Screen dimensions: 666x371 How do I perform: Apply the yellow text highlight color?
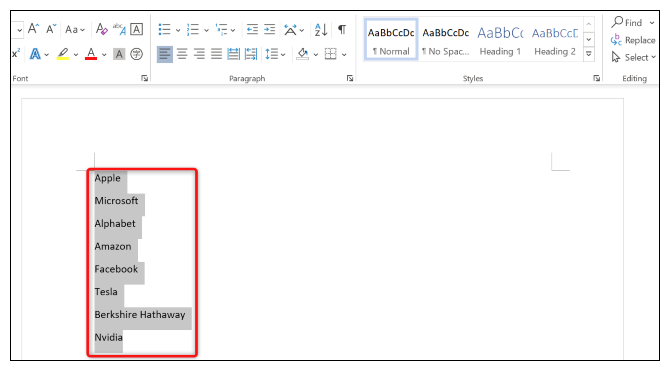tap(63, 54)
